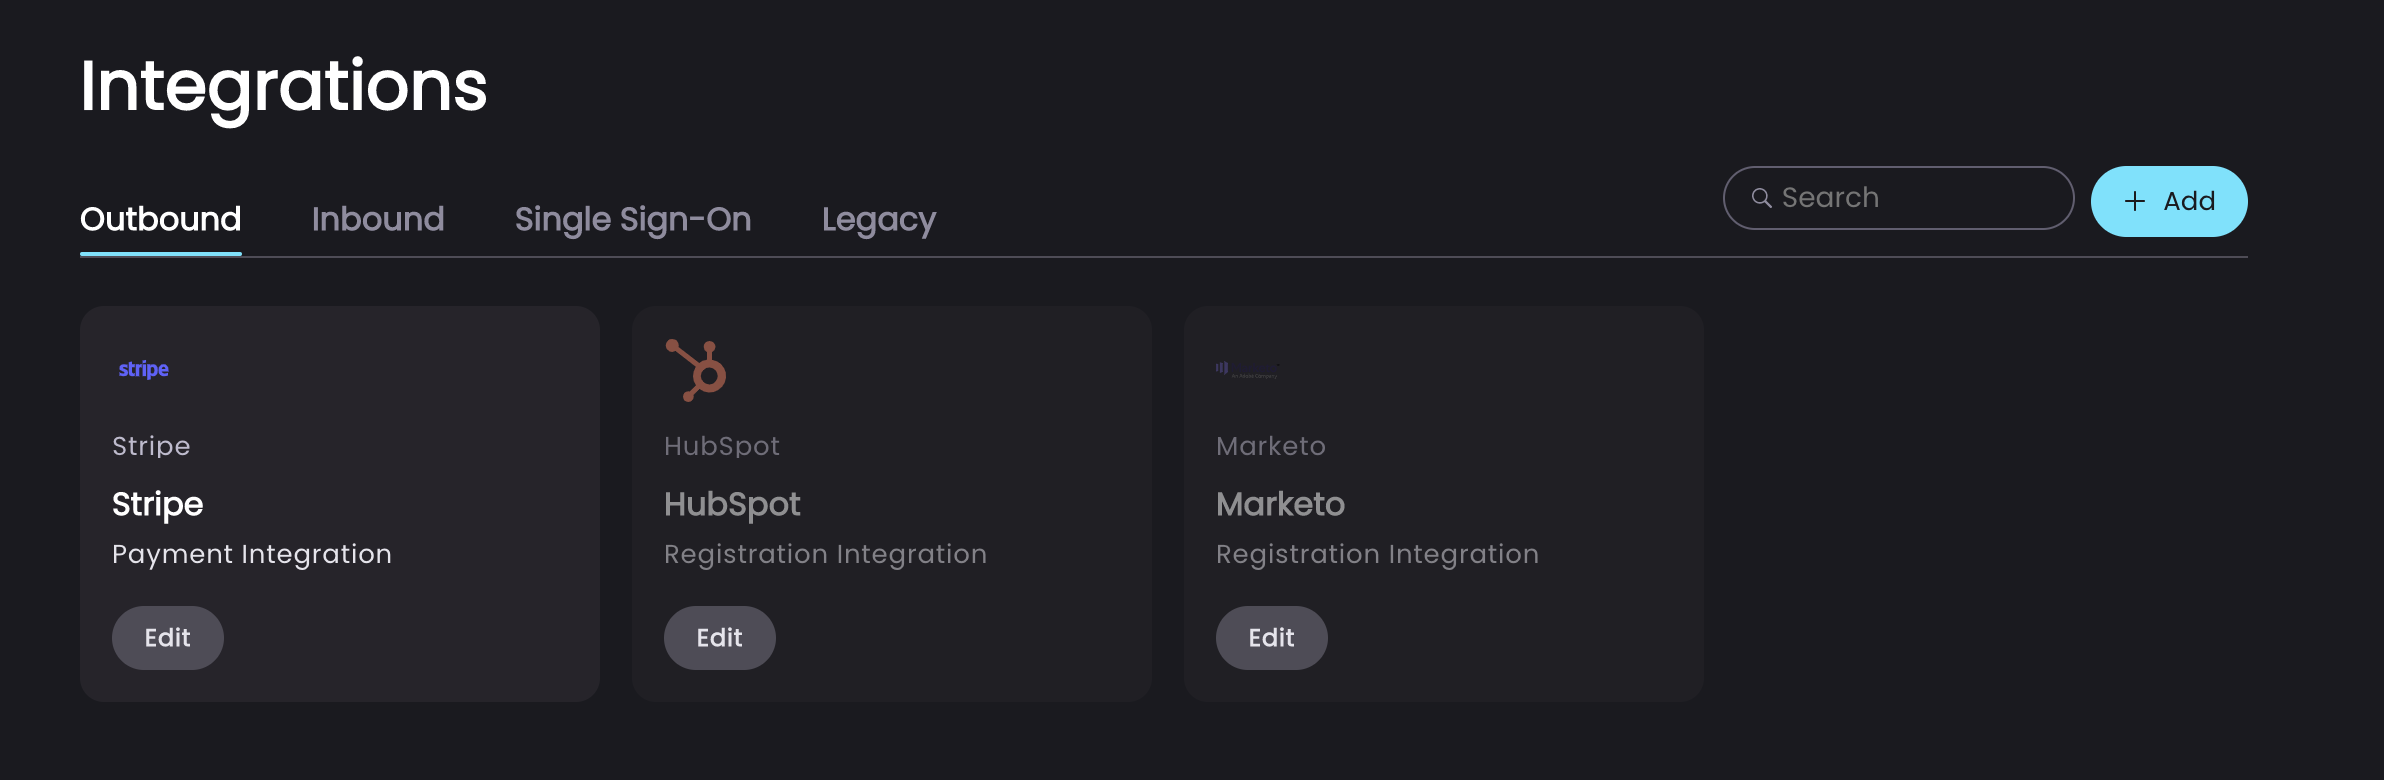Go to the Legacy tab
2384x780 pixels.
coord(879,219)
